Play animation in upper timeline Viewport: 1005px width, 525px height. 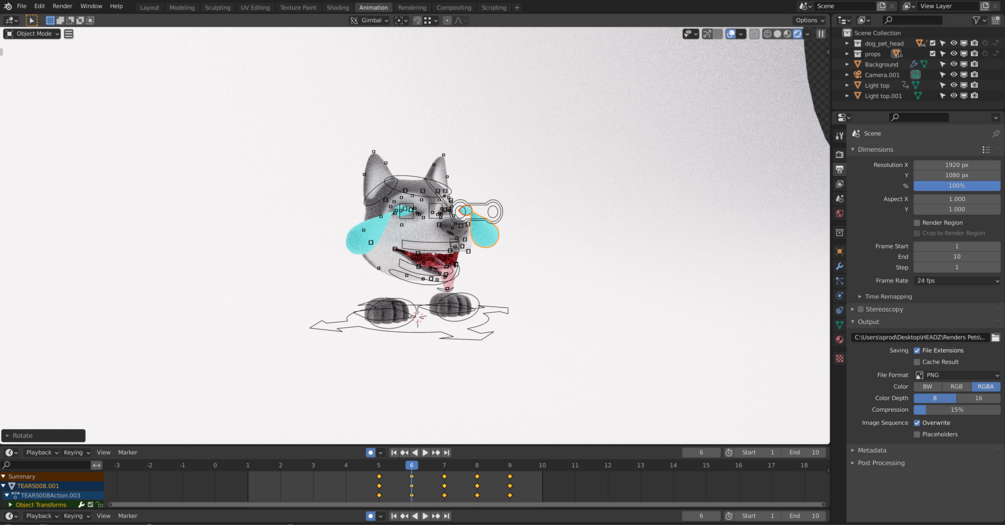tap(426, 453)
